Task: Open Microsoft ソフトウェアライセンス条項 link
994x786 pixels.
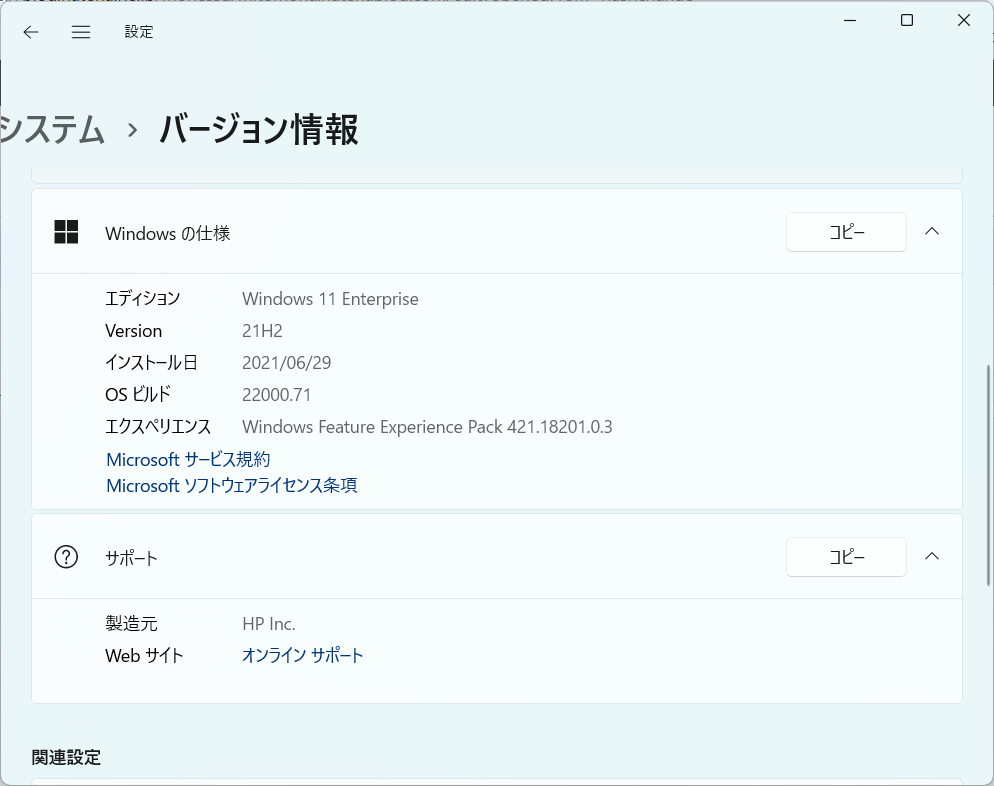Action: pos(231,486)
